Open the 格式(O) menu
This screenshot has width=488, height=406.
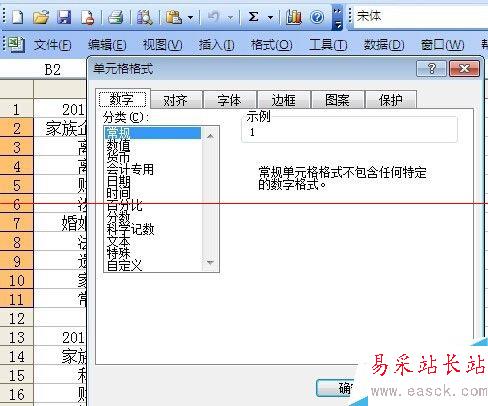[271, 45]
